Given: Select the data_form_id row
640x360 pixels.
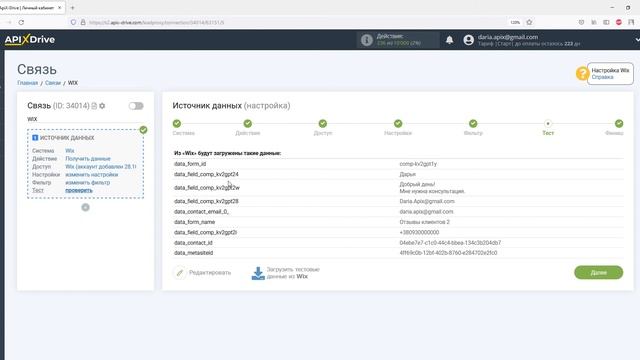Looking at the screenshot, I should coord(398,164).
